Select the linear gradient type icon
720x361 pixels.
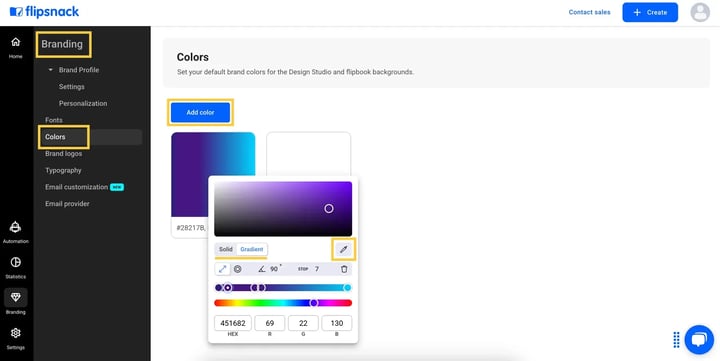click(x=222, y=269)
